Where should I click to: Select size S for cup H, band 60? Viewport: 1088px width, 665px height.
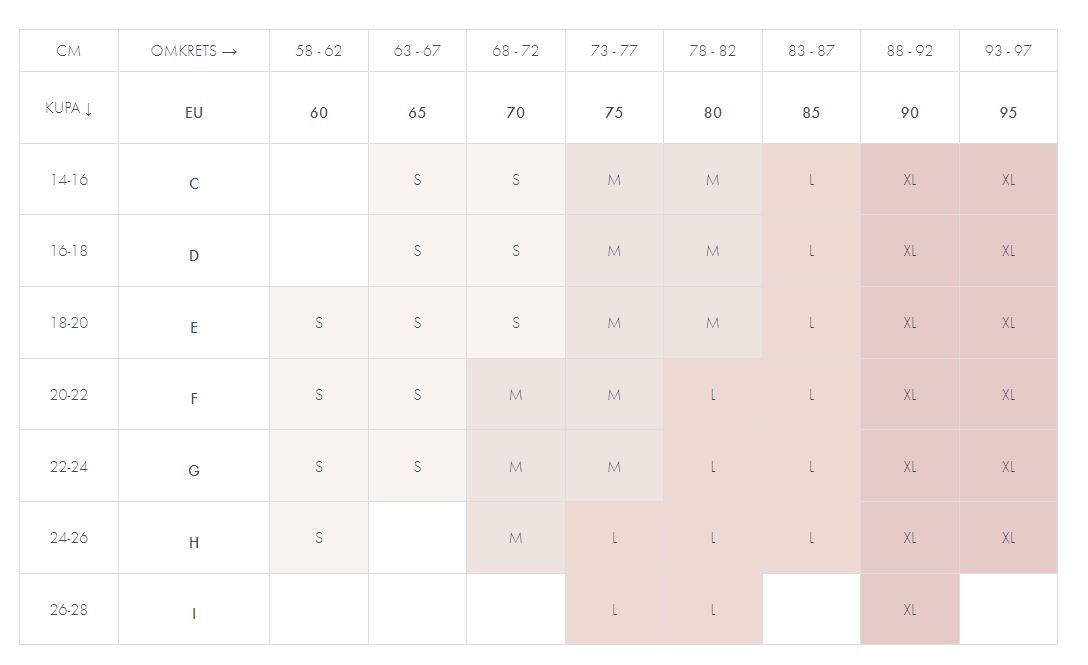click(x=318, y=538)
